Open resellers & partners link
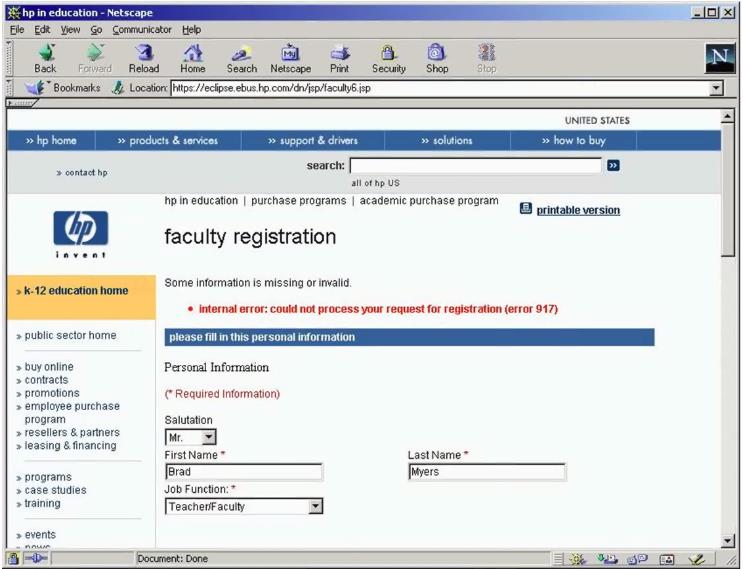The image size is (743, 569). pos(72,433)
